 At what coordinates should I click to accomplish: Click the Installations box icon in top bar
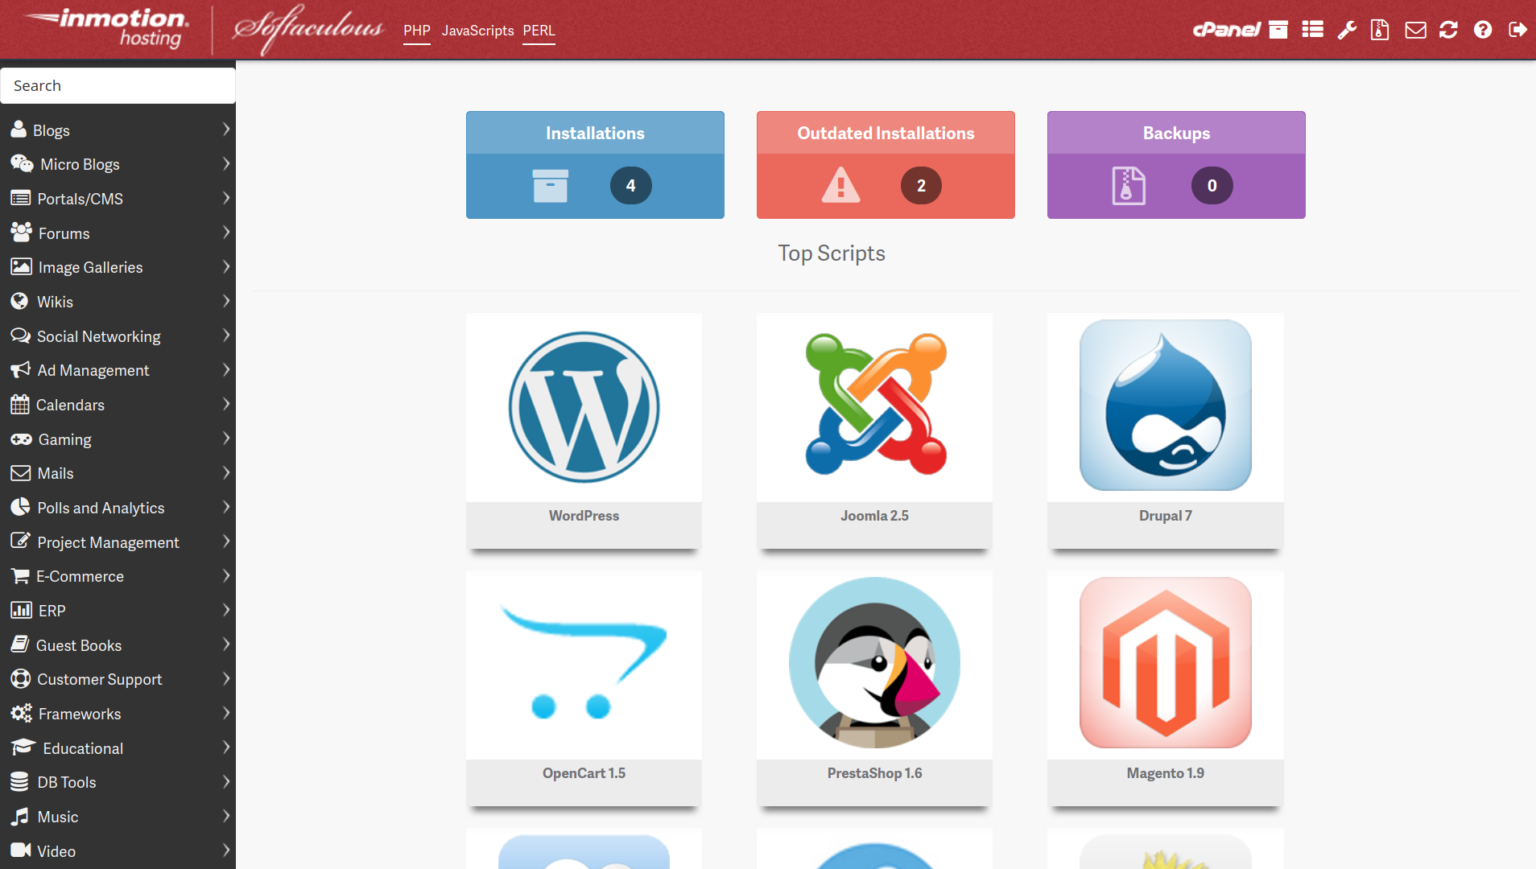tap(1278, 29)
